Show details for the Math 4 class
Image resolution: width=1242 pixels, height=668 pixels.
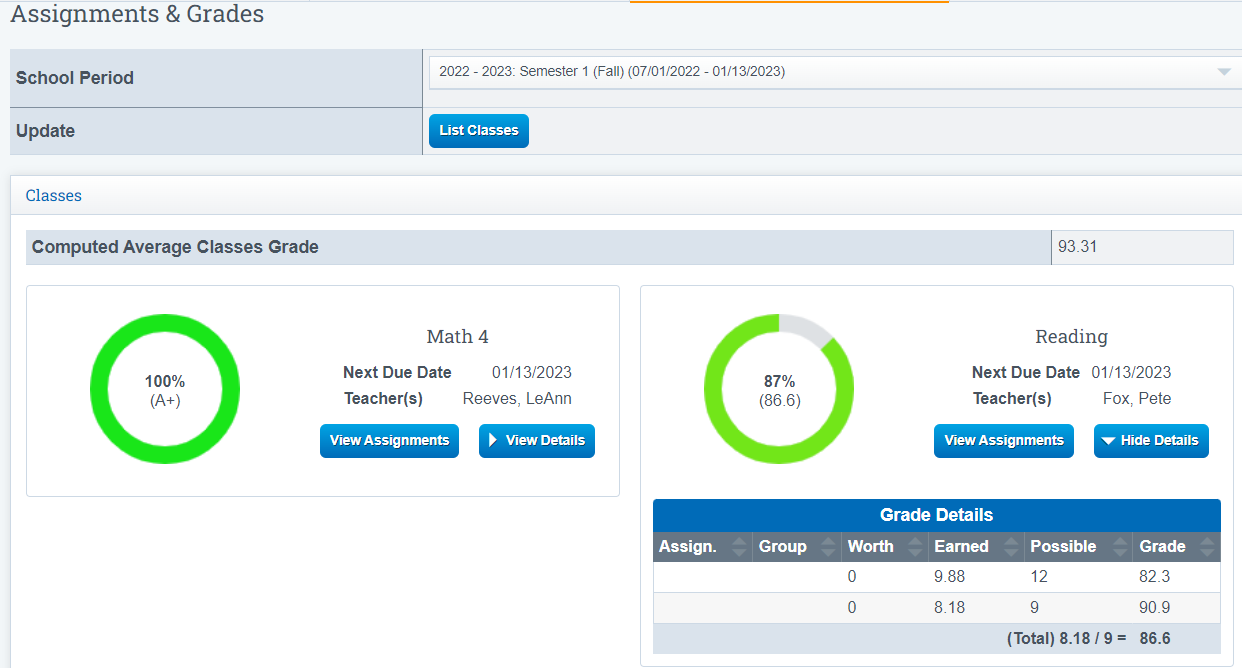point(536,440)
